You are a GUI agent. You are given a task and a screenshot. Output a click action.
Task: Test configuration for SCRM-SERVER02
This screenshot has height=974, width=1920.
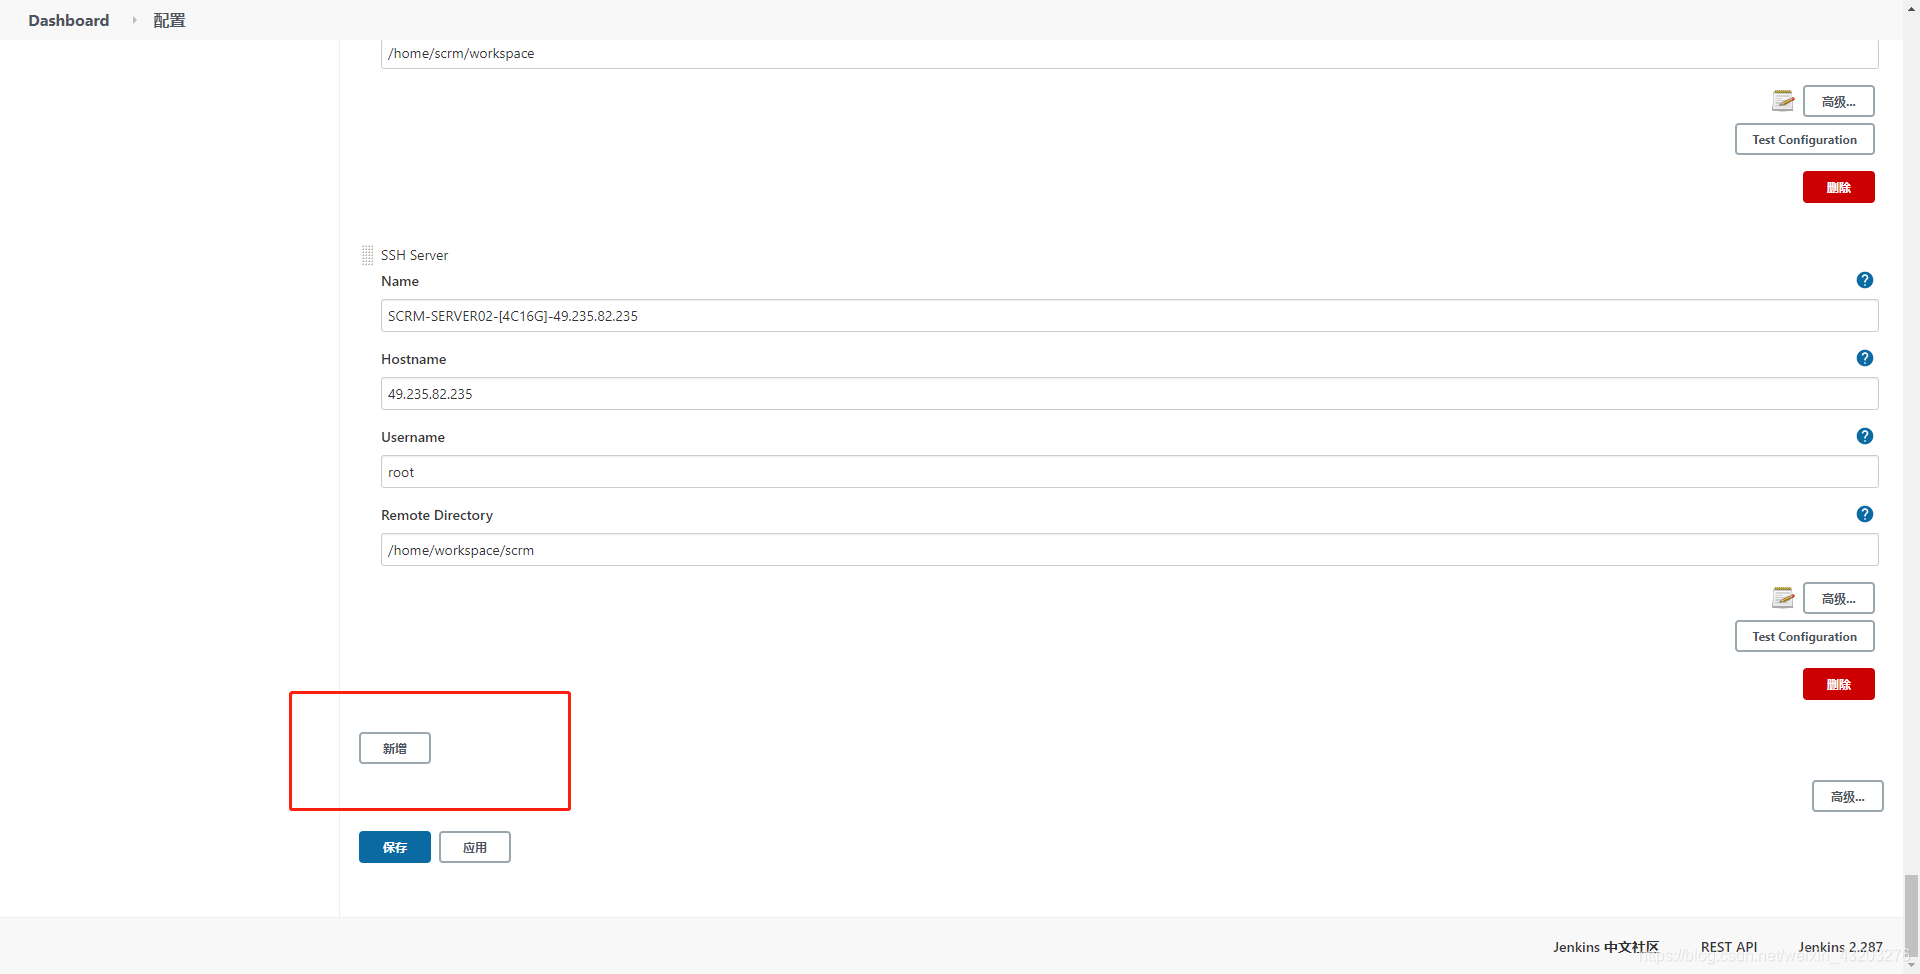[1804, 636]
